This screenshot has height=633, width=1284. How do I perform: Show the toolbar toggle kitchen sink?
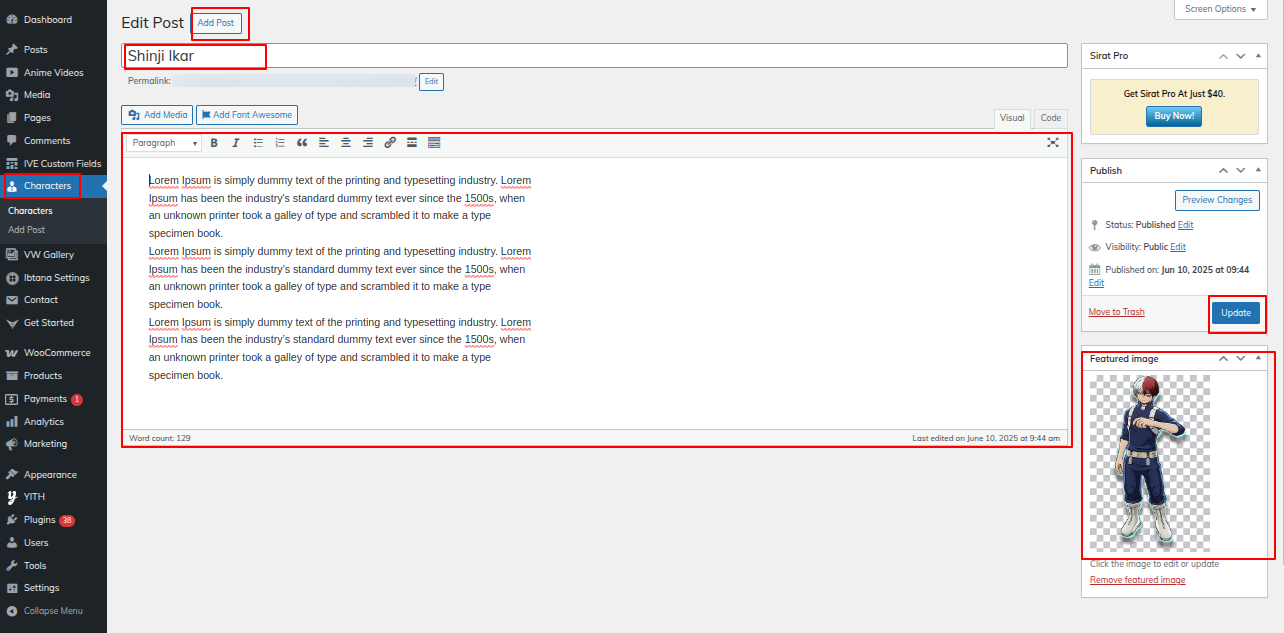pyautogui.click(x=434, y=143)
